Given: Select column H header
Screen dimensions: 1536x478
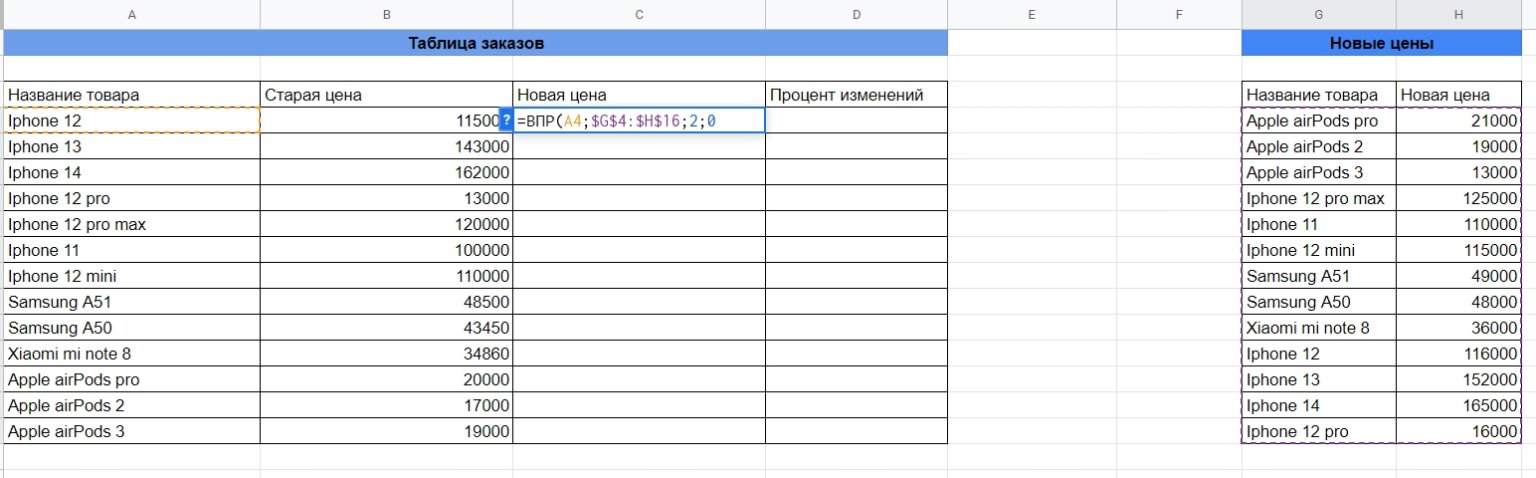Looking at the screenshot, I should (x=1460, y=14).
